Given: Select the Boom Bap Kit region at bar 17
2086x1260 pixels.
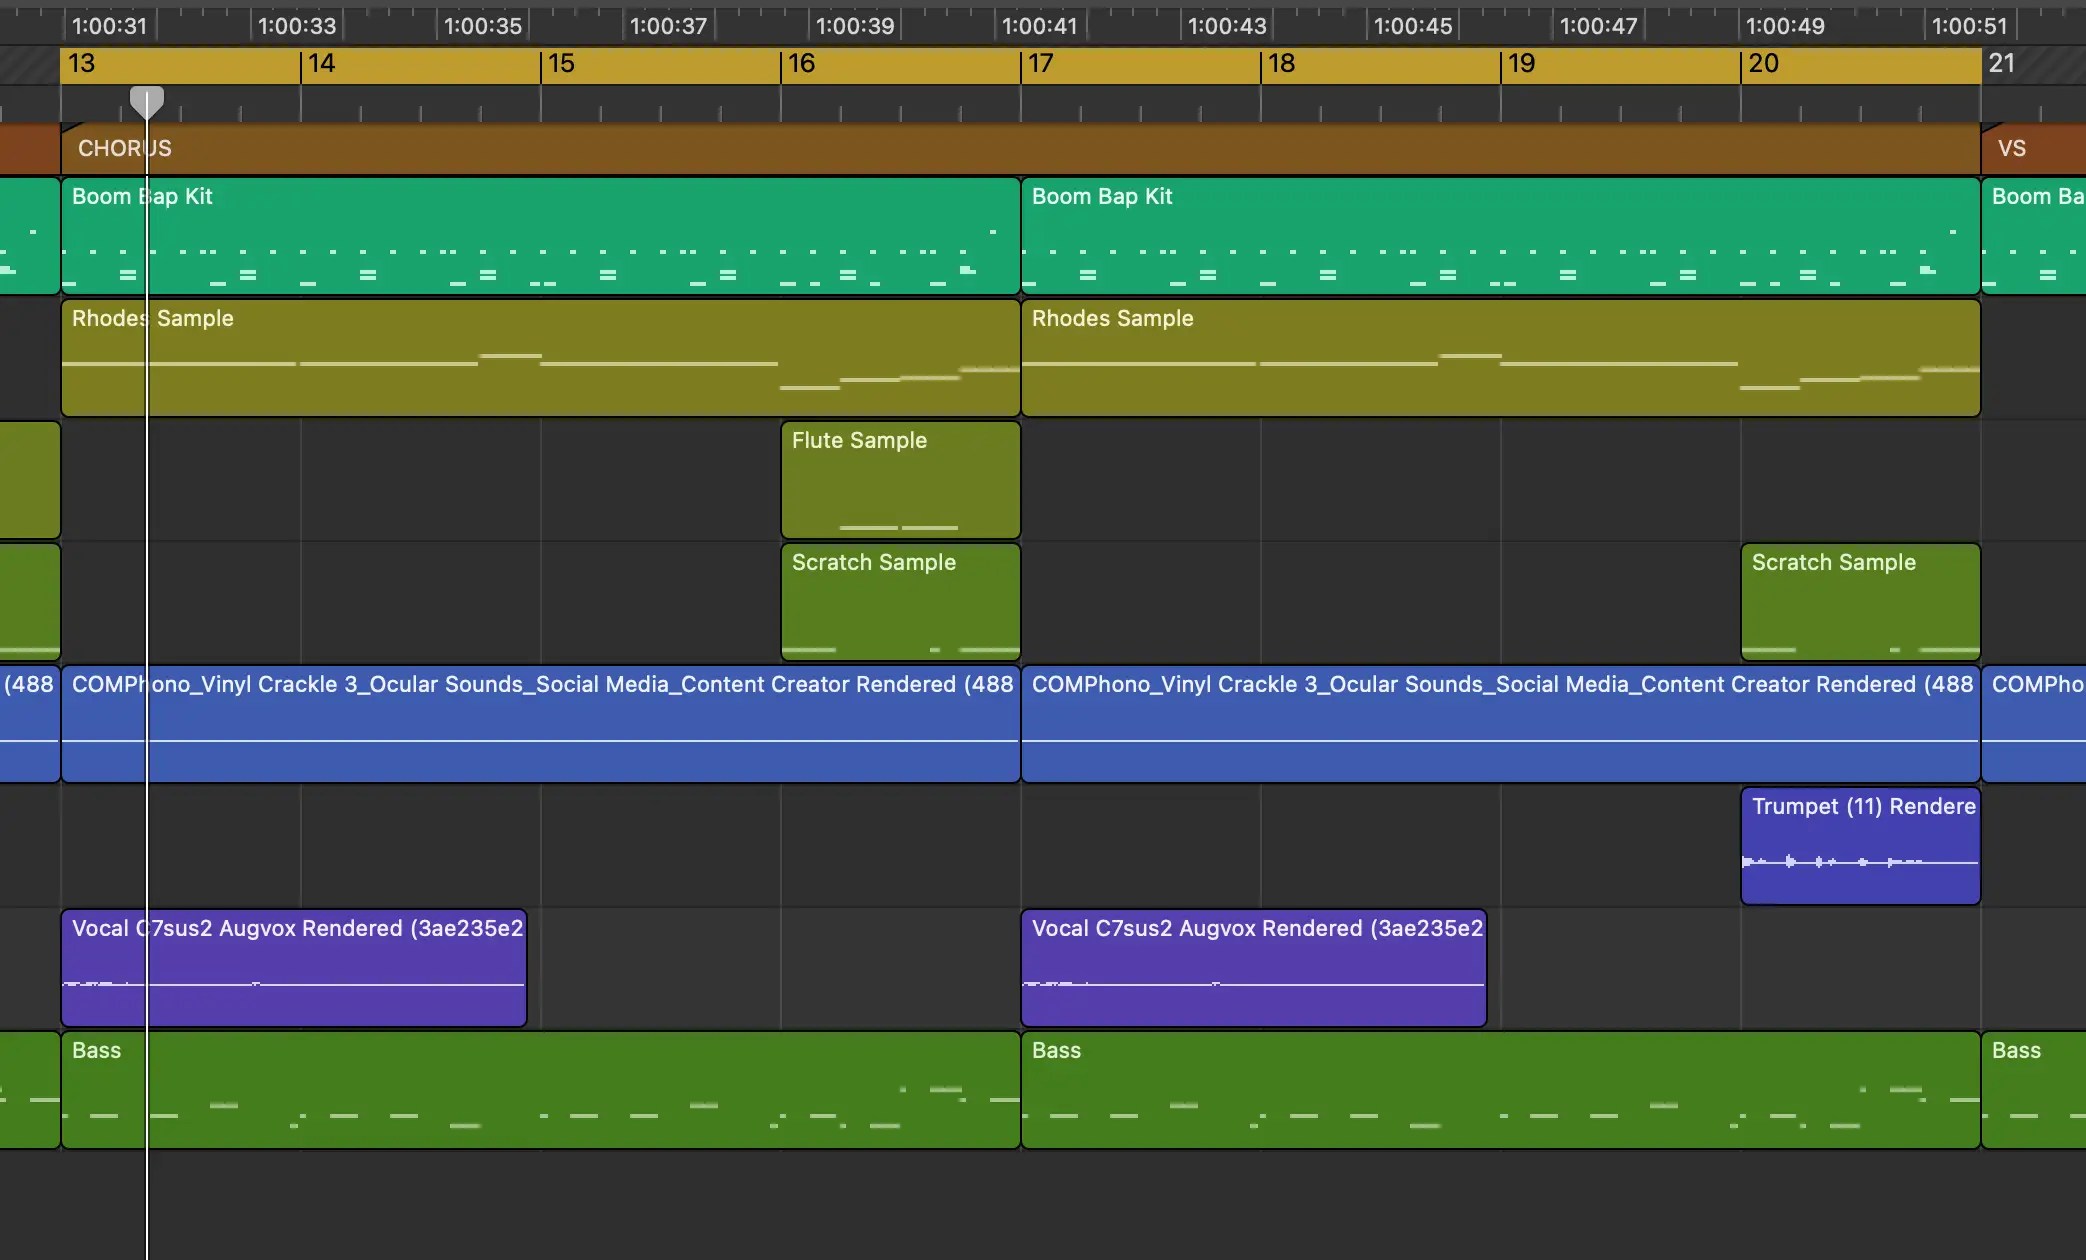Looking at the screenshot, I should pos(1500,236).
